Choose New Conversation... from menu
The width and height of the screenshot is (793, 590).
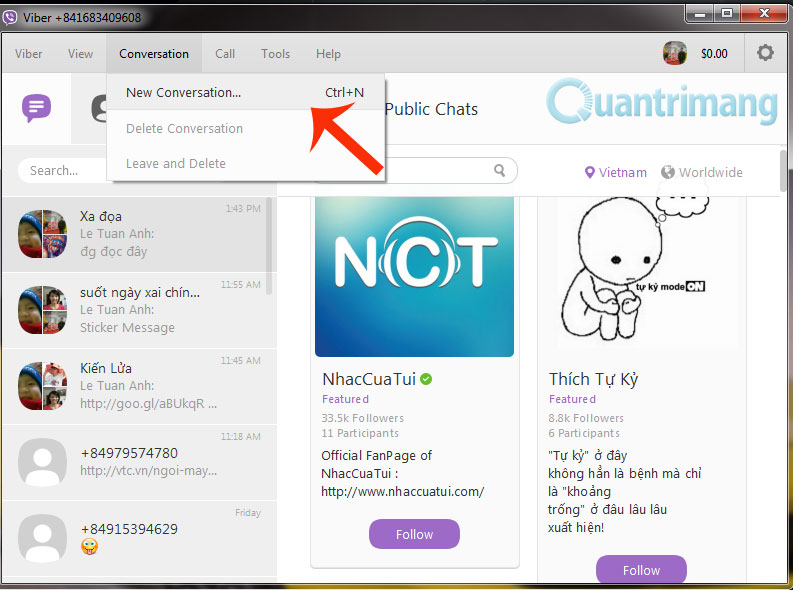tap(246, 93)
